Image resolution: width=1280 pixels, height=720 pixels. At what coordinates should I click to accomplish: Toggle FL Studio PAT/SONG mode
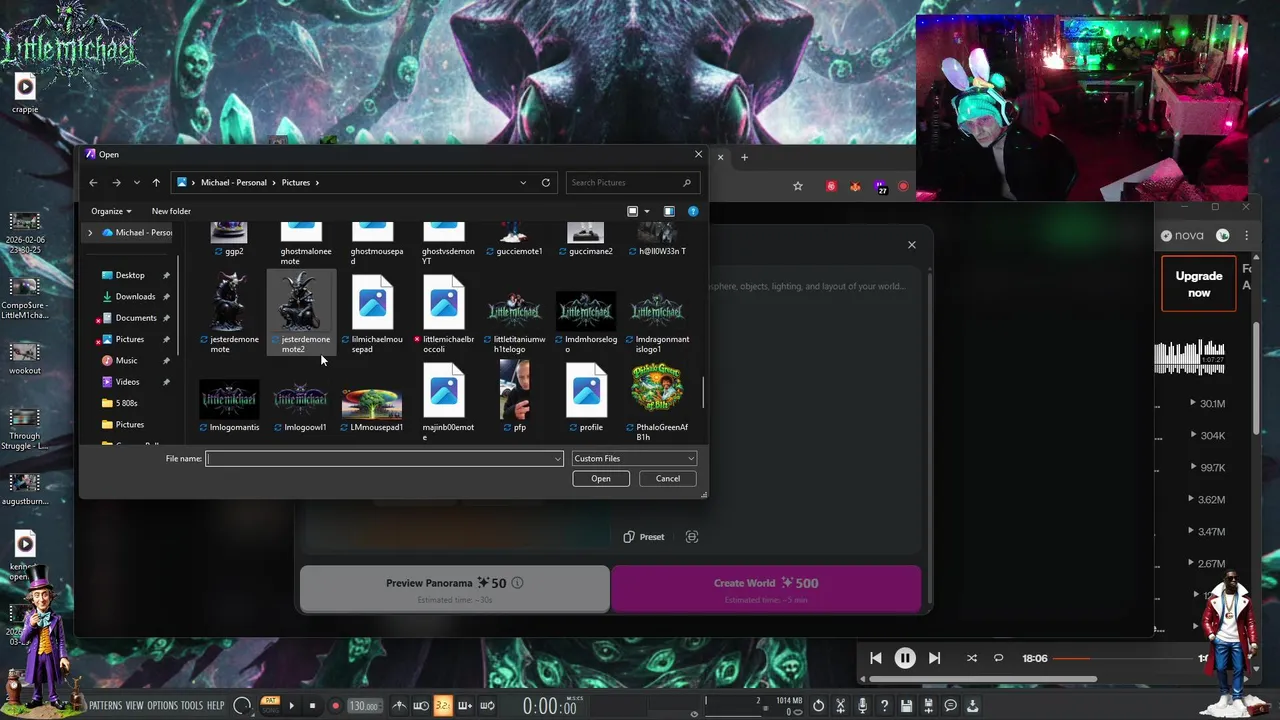pos(270,705)
